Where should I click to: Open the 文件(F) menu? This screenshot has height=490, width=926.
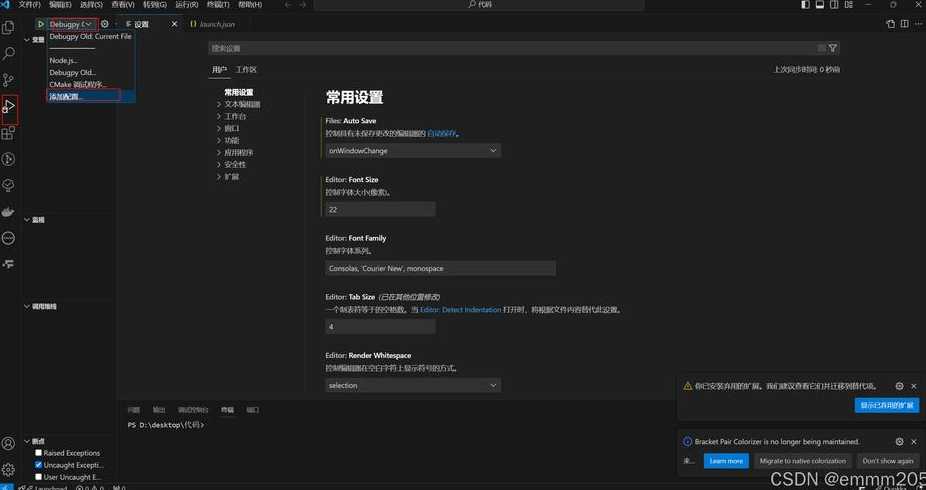click(29, 5)
